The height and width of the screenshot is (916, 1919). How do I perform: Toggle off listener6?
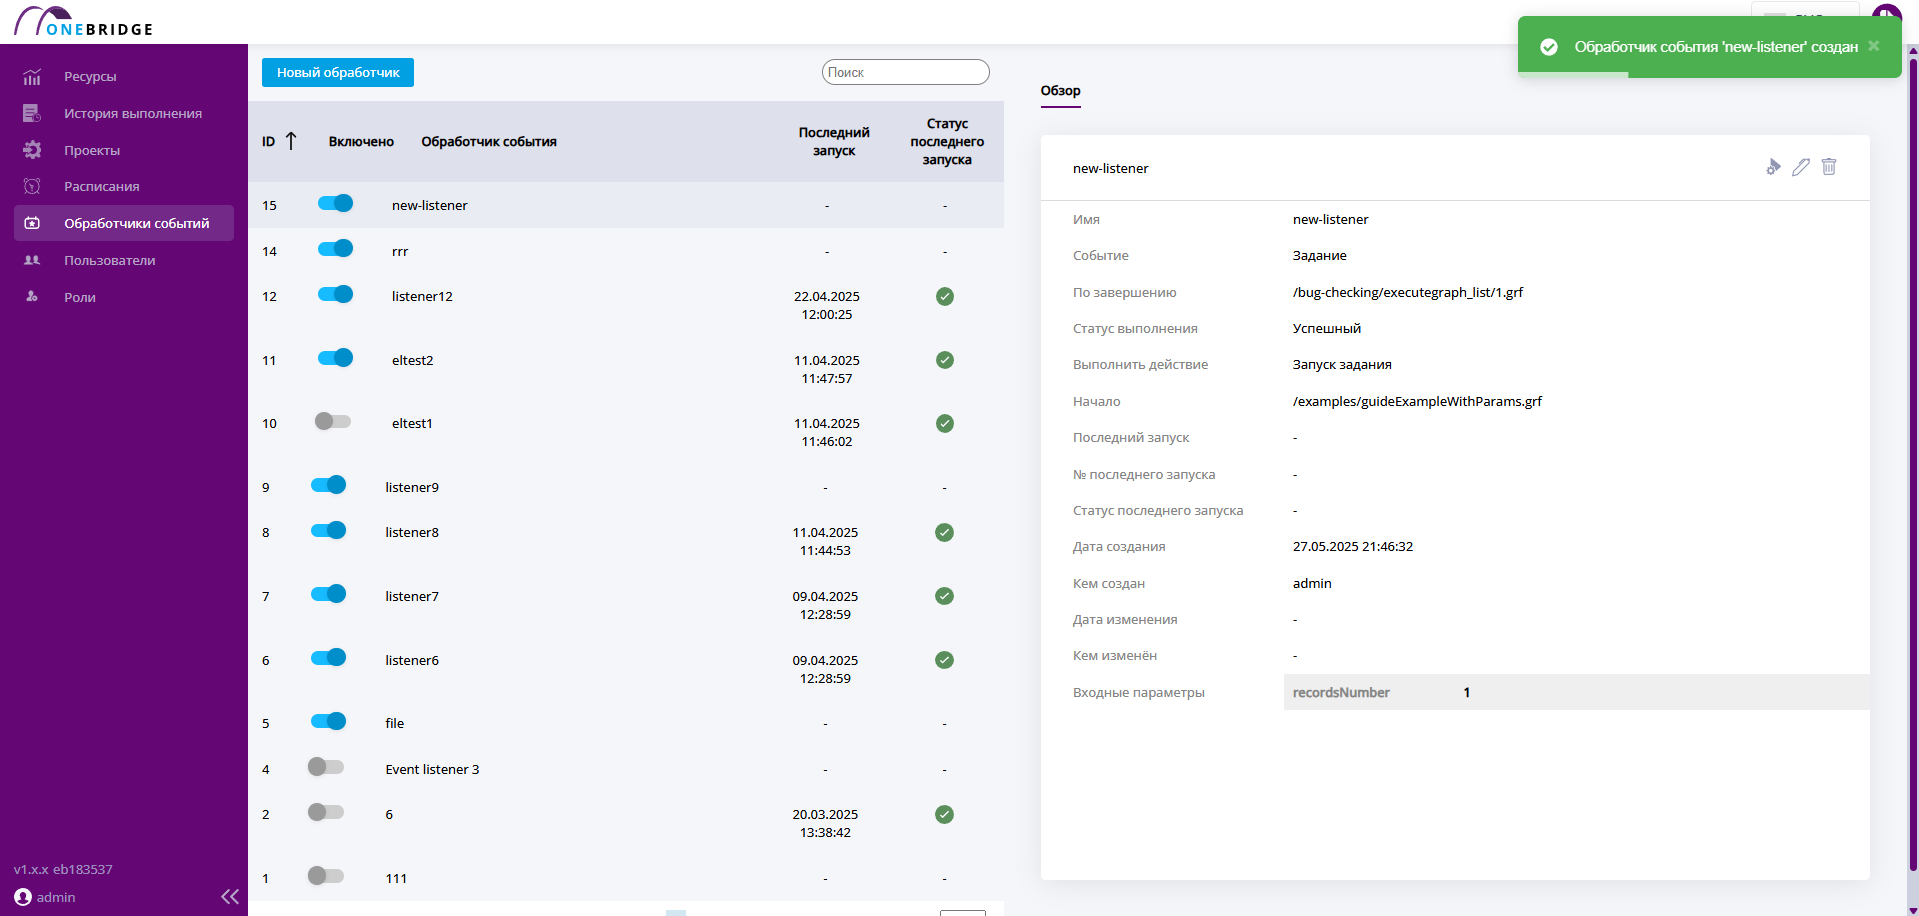click(328, 657)
